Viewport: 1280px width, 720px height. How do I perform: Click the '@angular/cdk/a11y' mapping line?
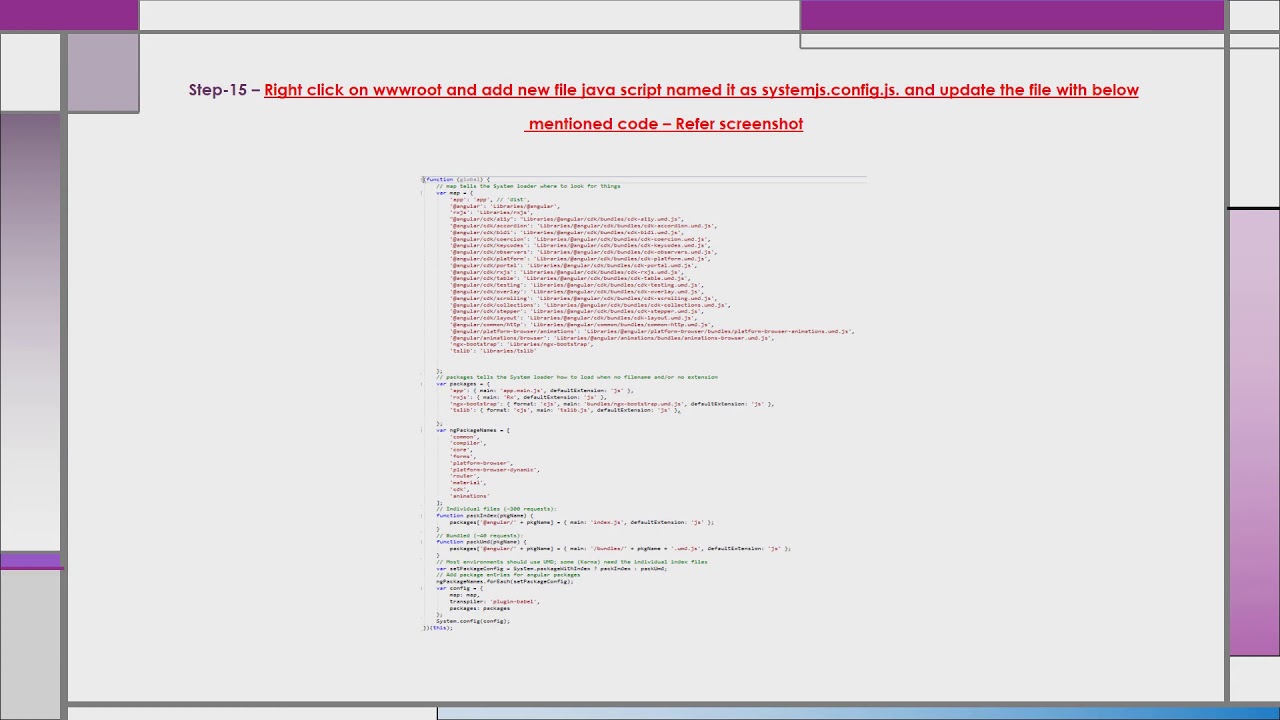tap(567, 219)
